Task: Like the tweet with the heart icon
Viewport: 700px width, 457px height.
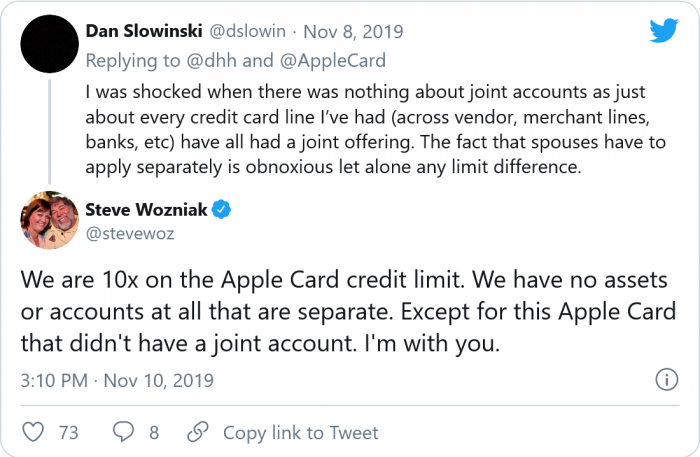Action: (x=34, y=432)
